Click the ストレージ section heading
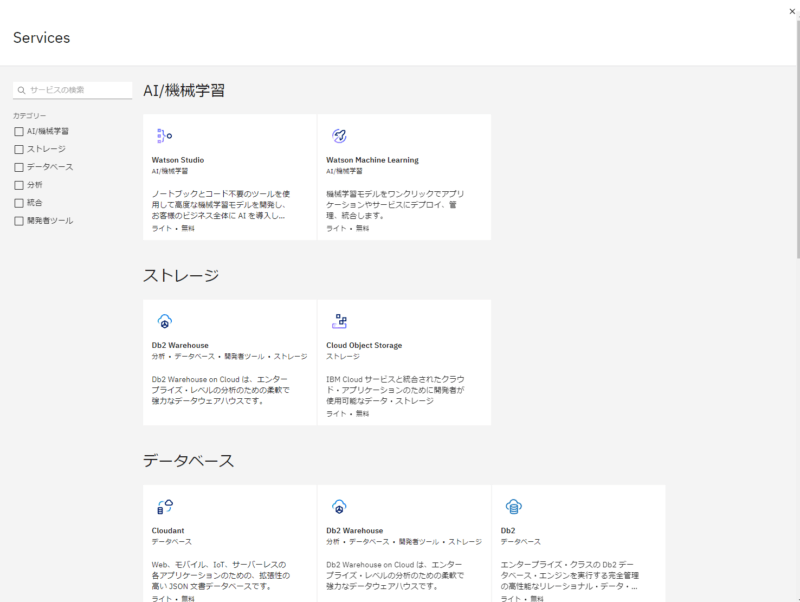The image size is (800, 602). [x=181, y=275]
